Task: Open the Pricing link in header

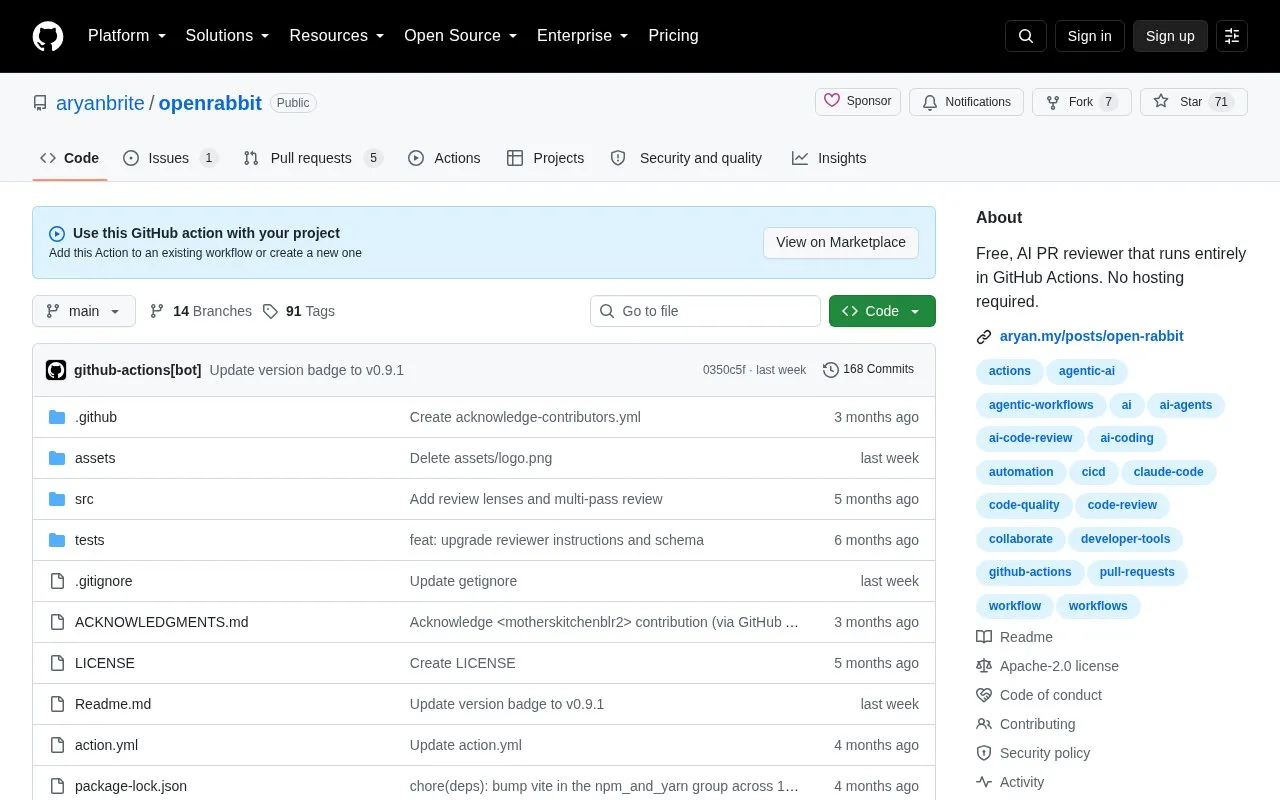Action: click(673, 36)
